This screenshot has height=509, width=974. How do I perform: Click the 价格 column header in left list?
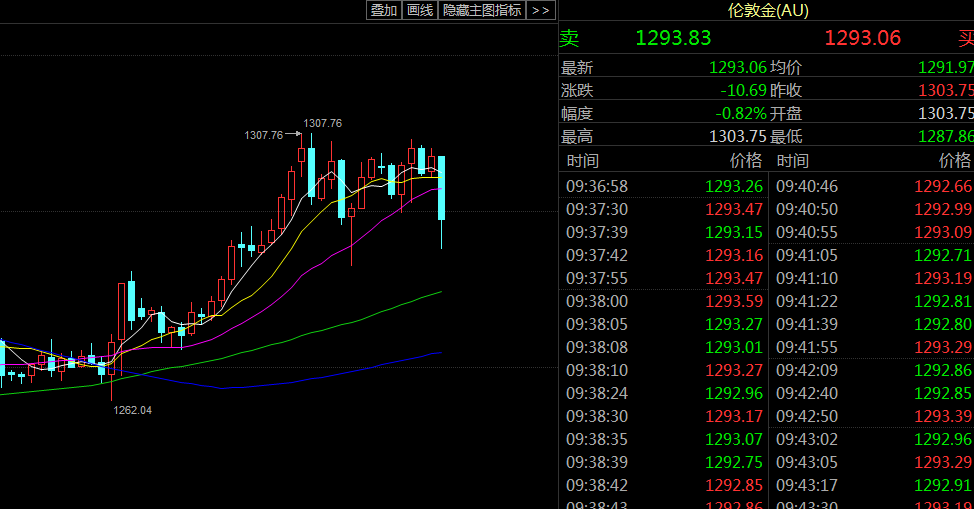[x=745, y=161]
